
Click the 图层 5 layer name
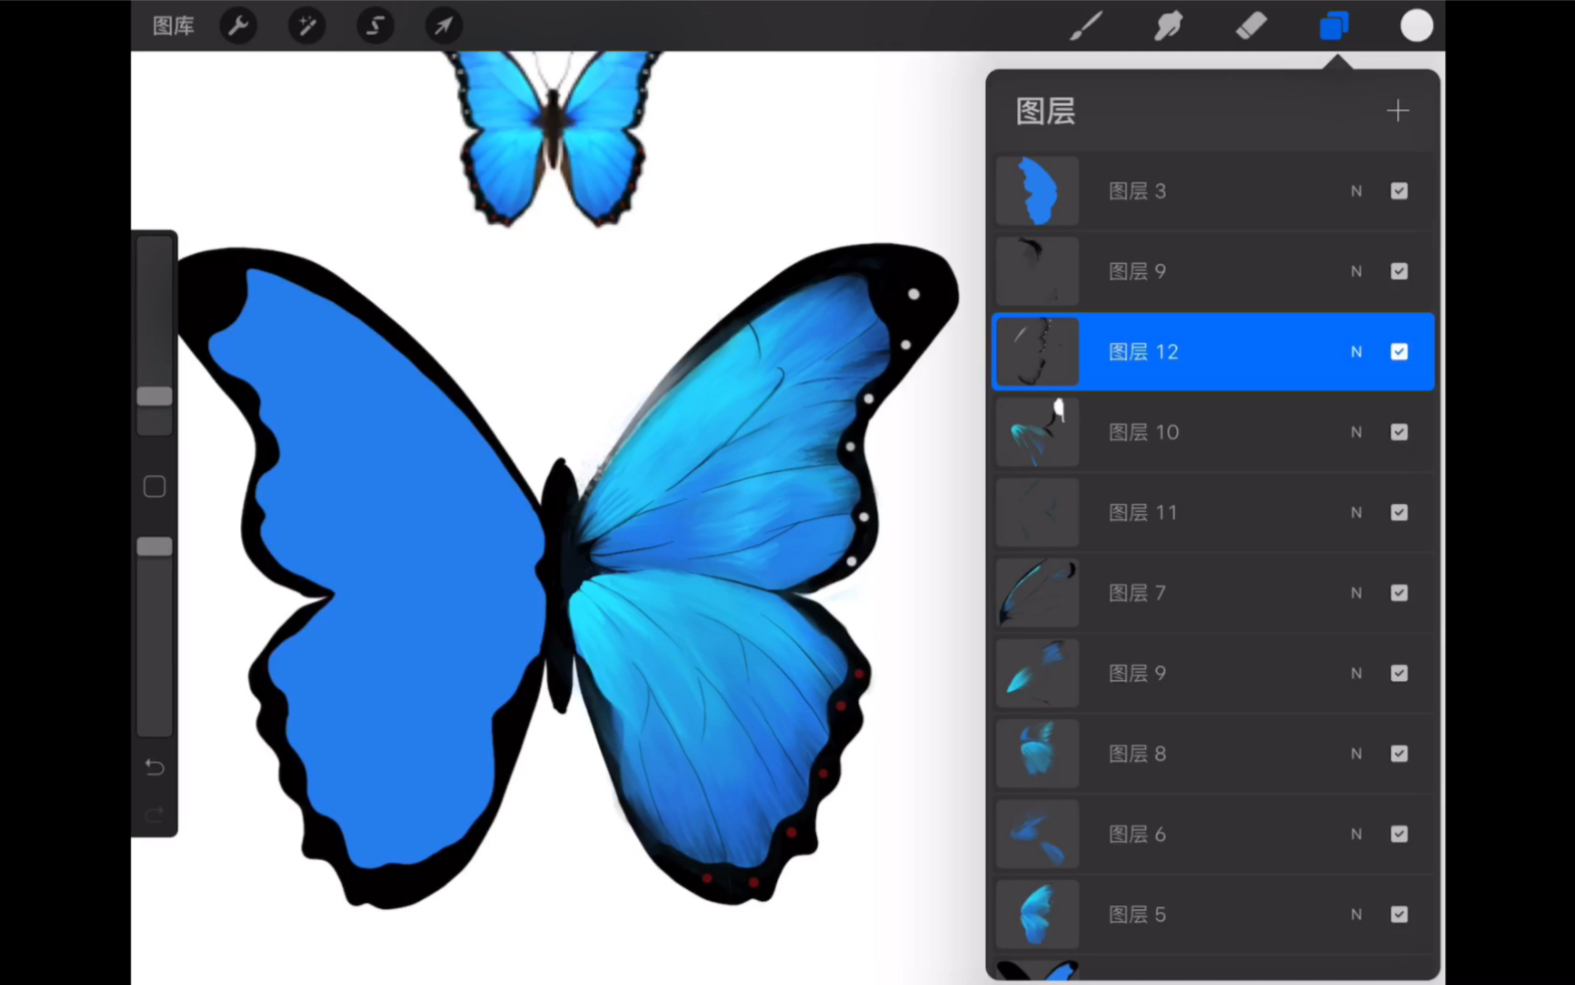tap(1138, 914)
